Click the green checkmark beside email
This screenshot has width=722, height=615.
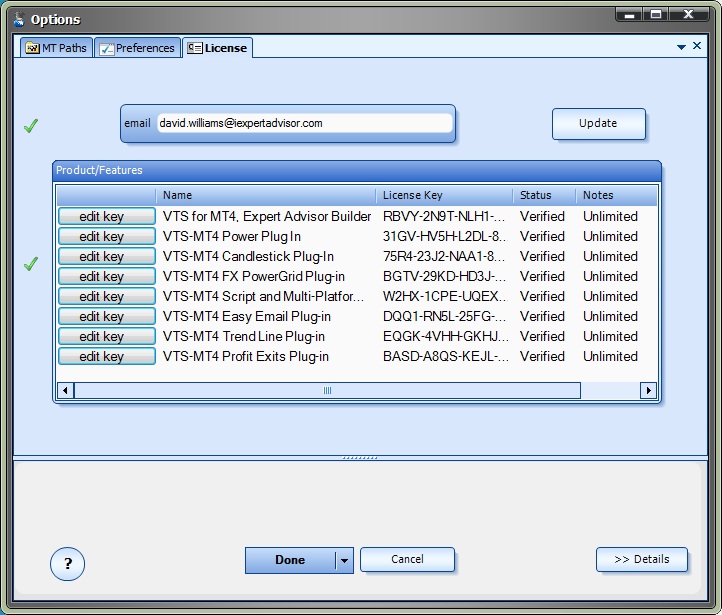point(31,125)
